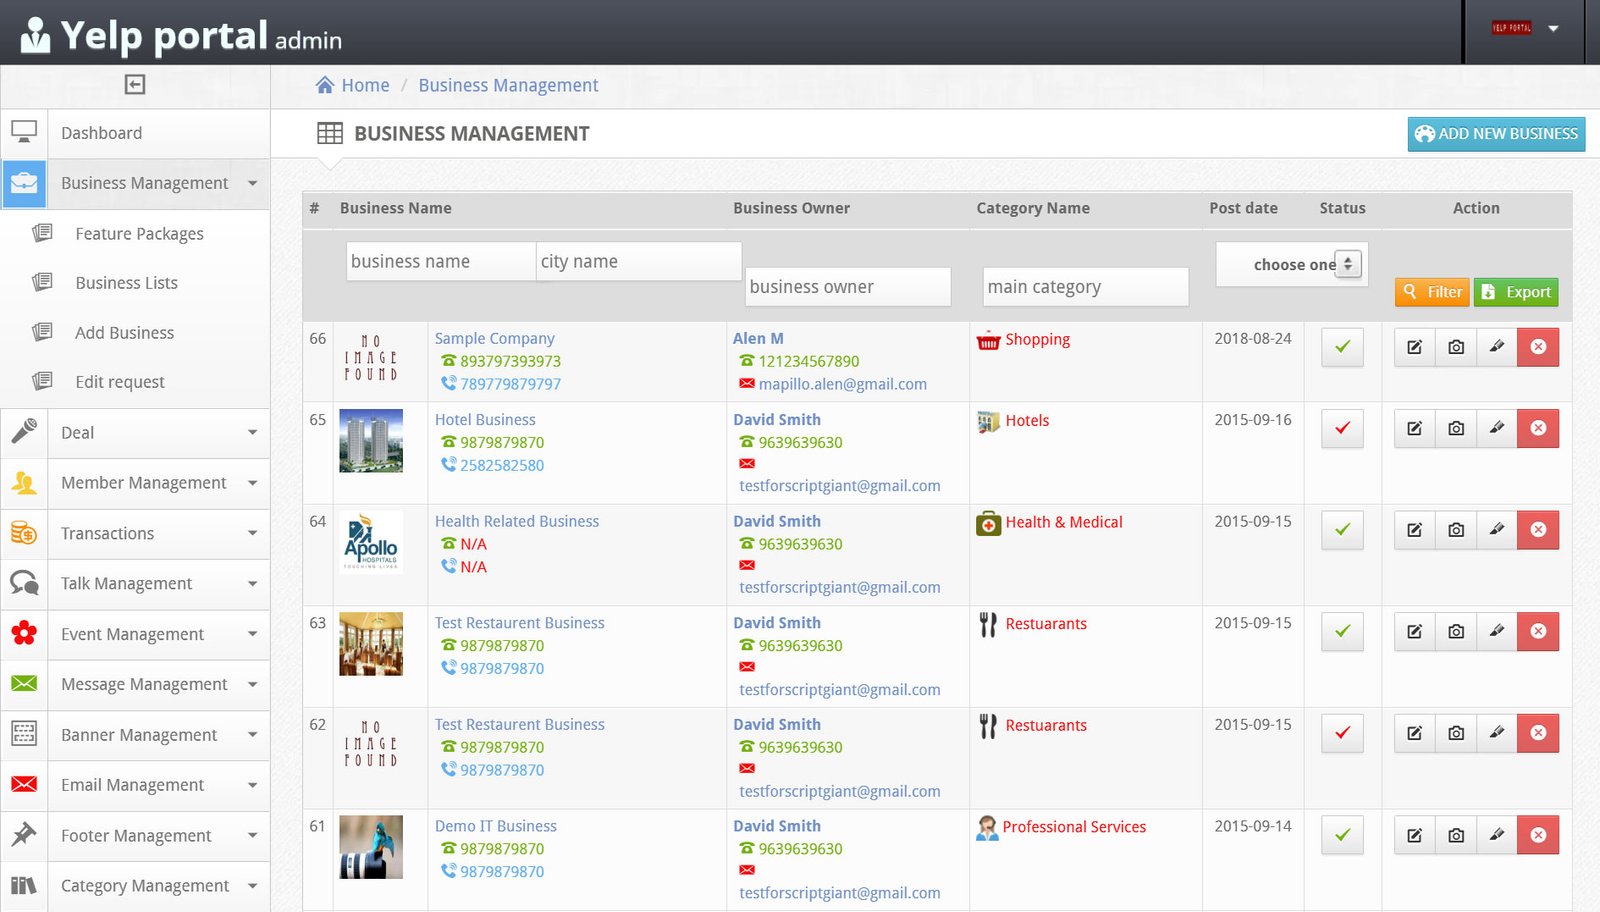Screen dimensions: 1600x912
Task: Click the Add New Business button
Action: coord(1496,134)
